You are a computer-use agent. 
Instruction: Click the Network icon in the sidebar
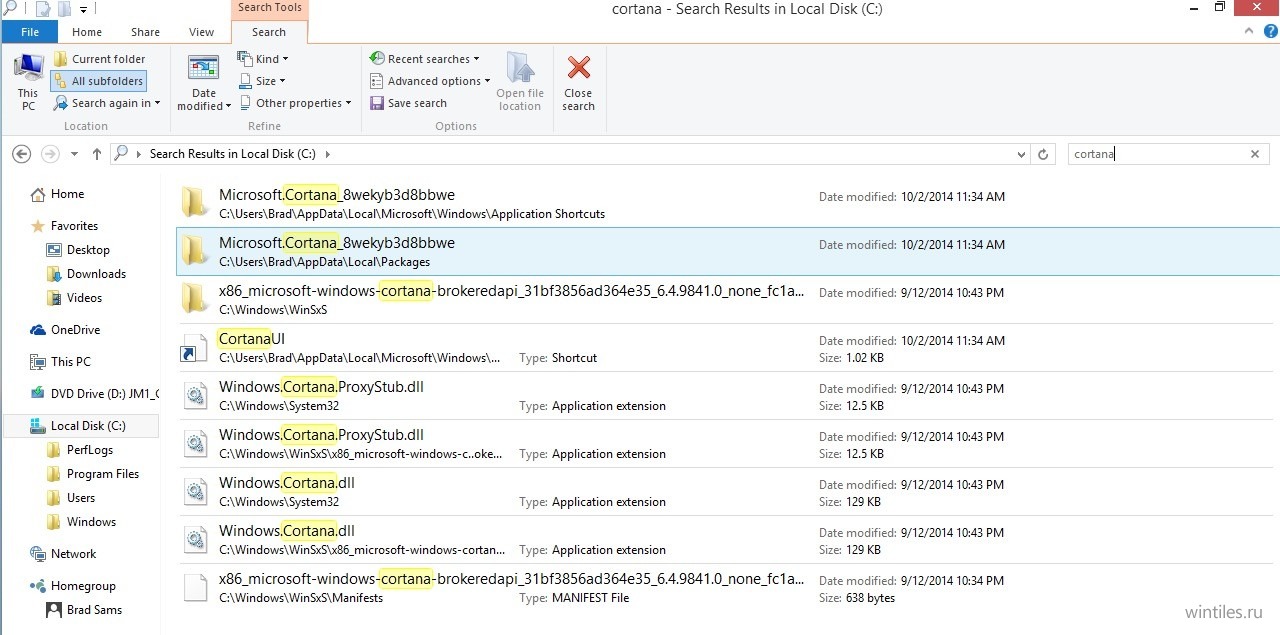(x=38, y=554)
